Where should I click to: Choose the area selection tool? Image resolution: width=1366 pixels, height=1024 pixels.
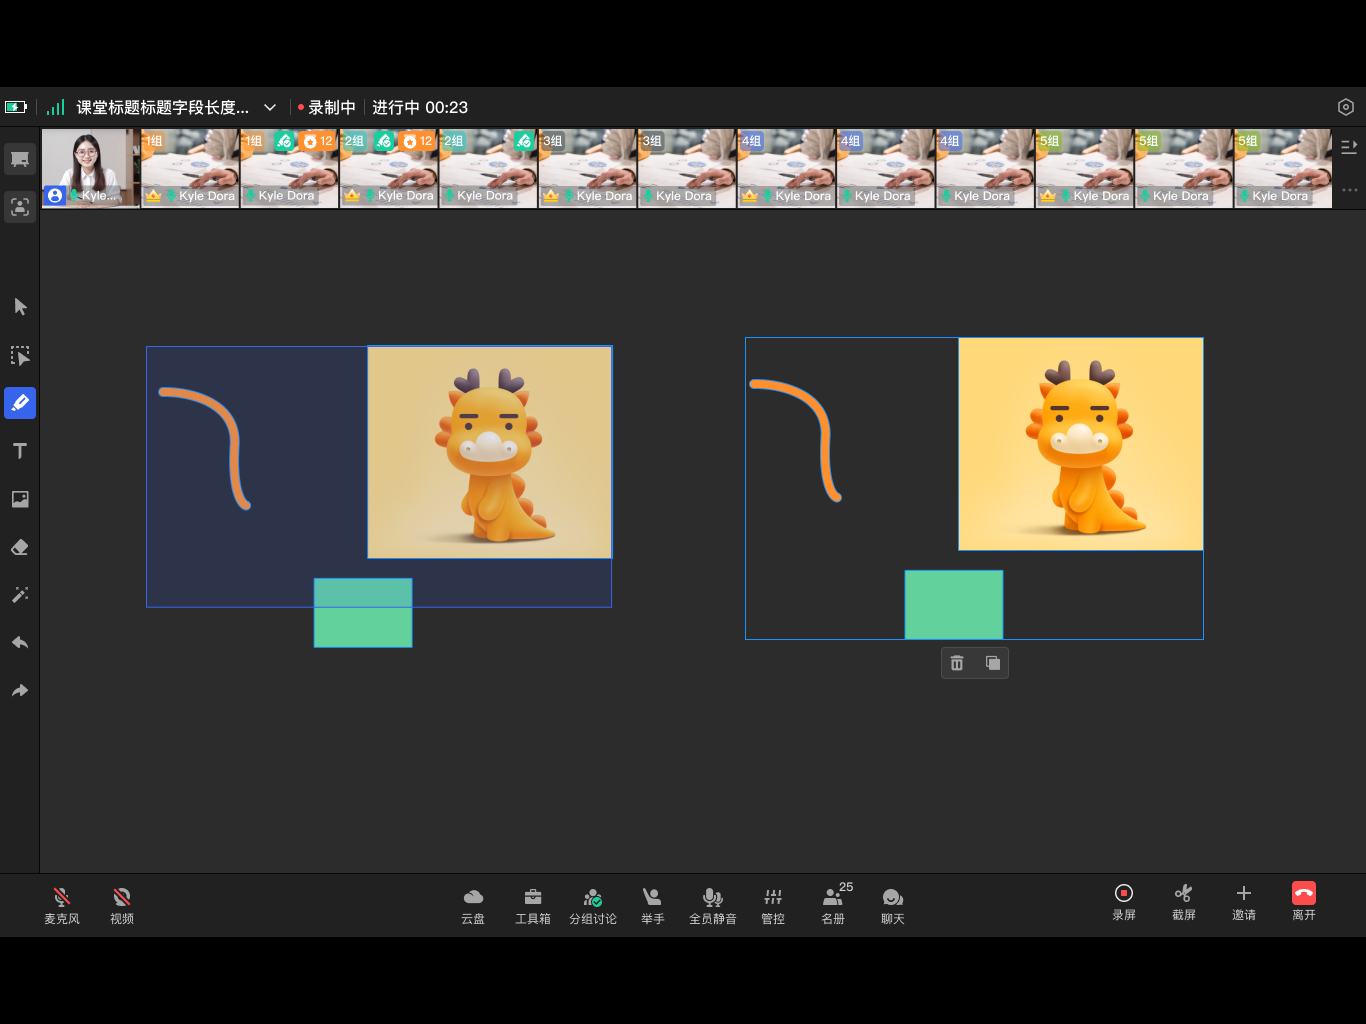20,355
